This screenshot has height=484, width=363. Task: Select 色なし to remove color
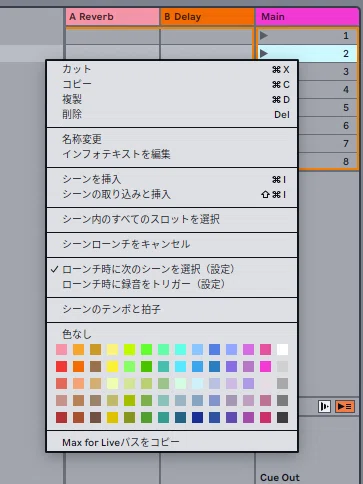(x=172, y=334)
